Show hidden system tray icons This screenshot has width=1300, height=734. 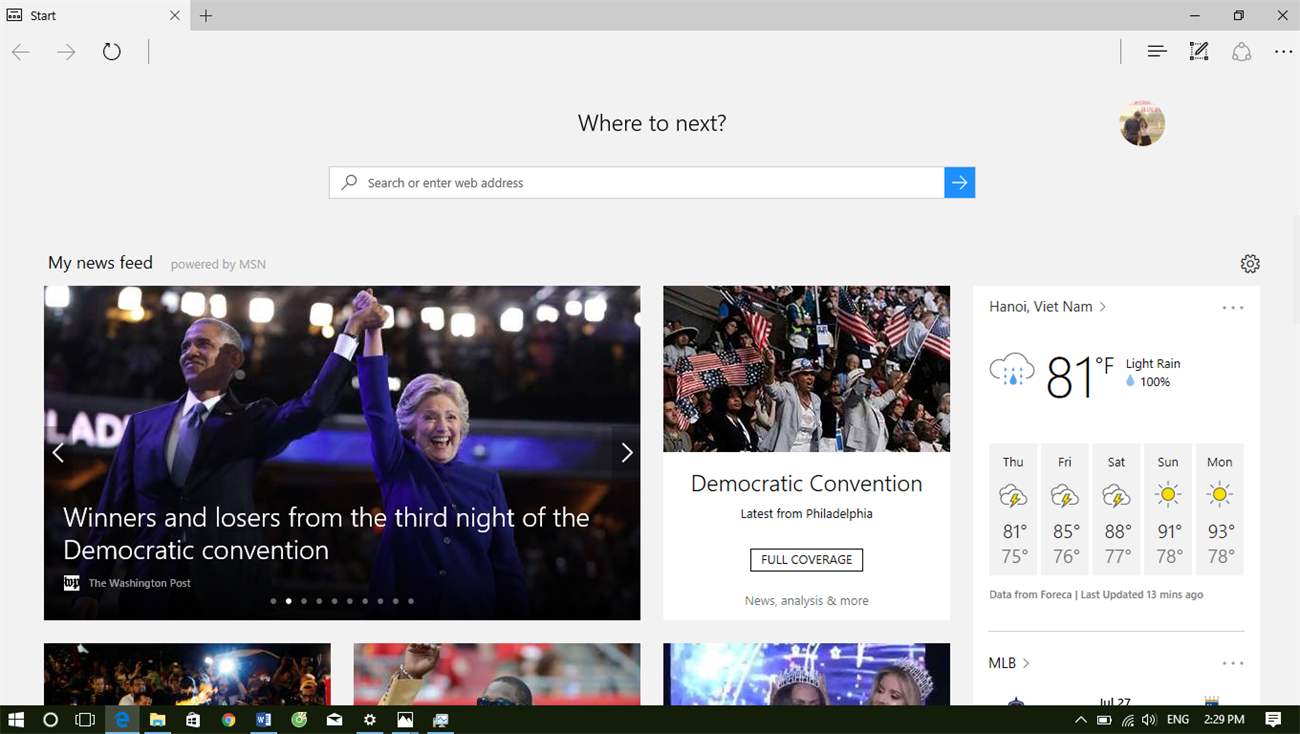pos(1080,719)
